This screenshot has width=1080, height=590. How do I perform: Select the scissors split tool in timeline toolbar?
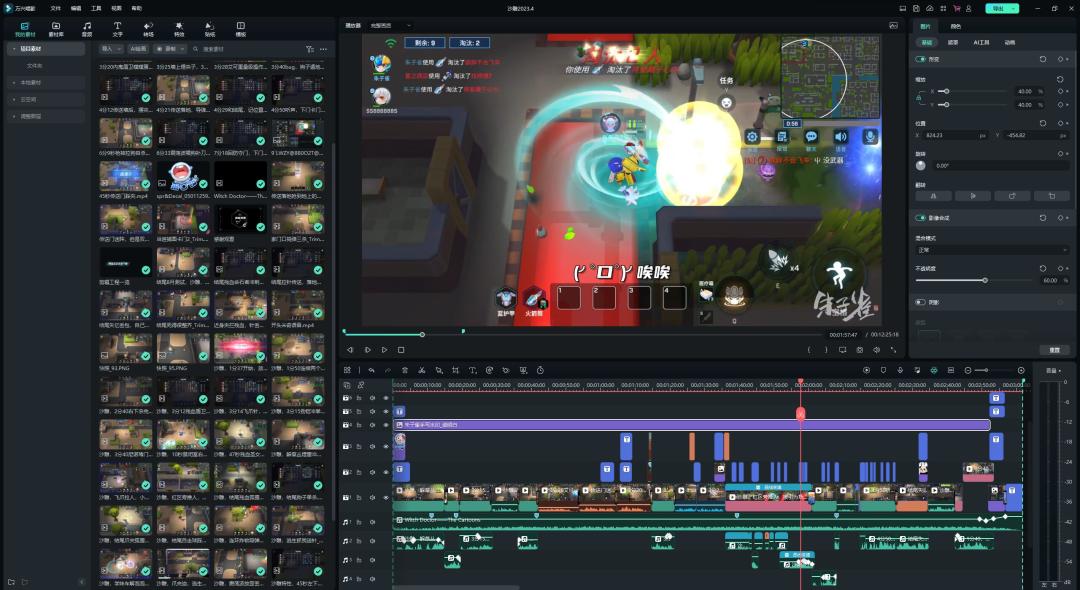422,370
